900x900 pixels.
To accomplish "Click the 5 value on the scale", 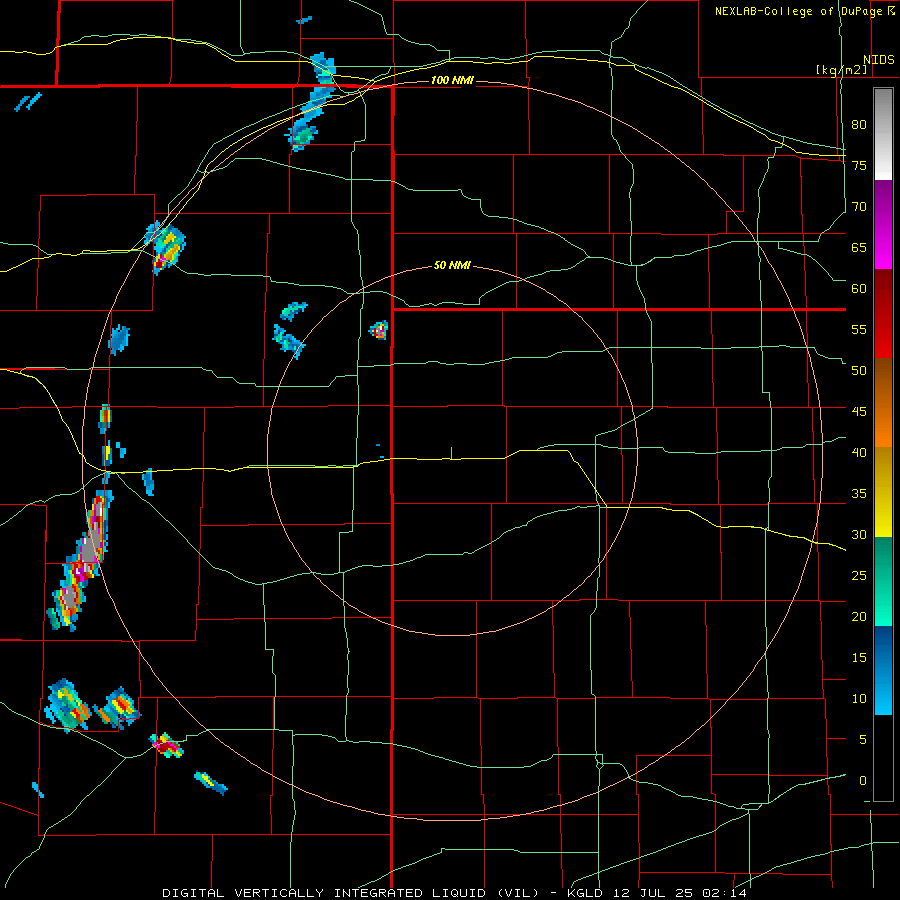I will [863, 740].
